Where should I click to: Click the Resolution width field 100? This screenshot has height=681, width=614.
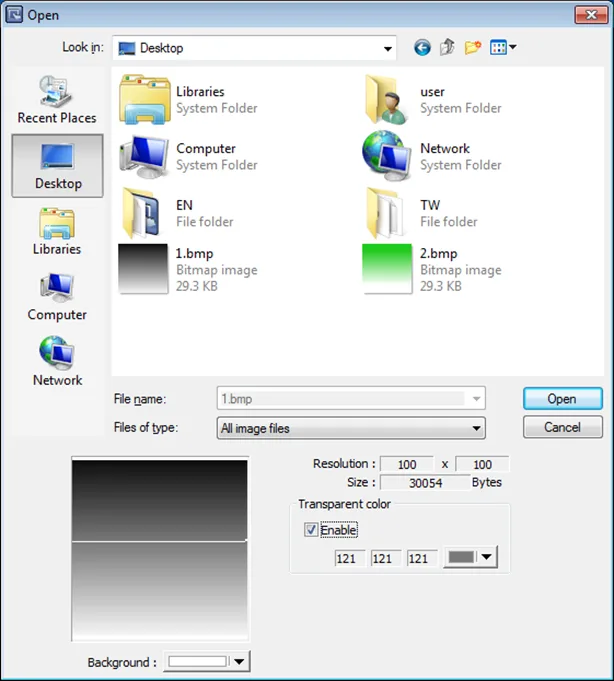click(407, 464)
